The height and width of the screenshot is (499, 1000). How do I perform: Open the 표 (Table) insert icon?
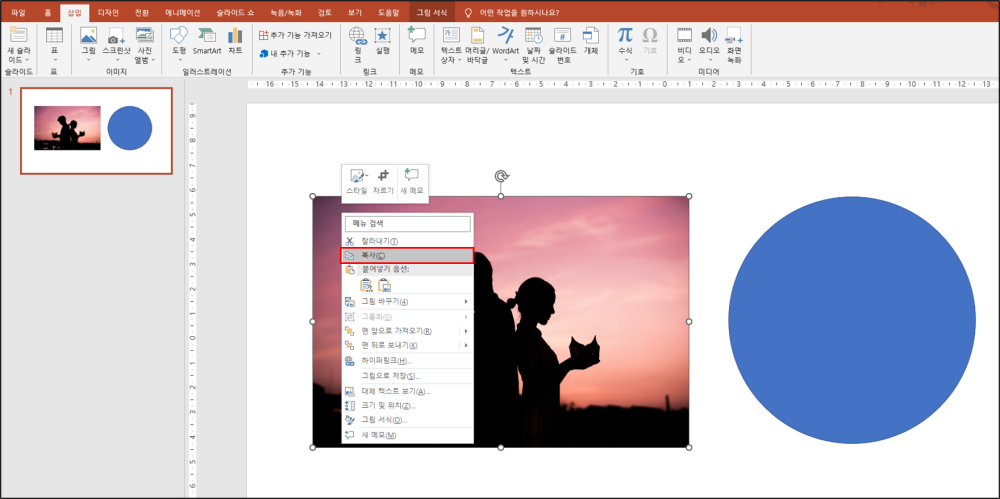54,36
